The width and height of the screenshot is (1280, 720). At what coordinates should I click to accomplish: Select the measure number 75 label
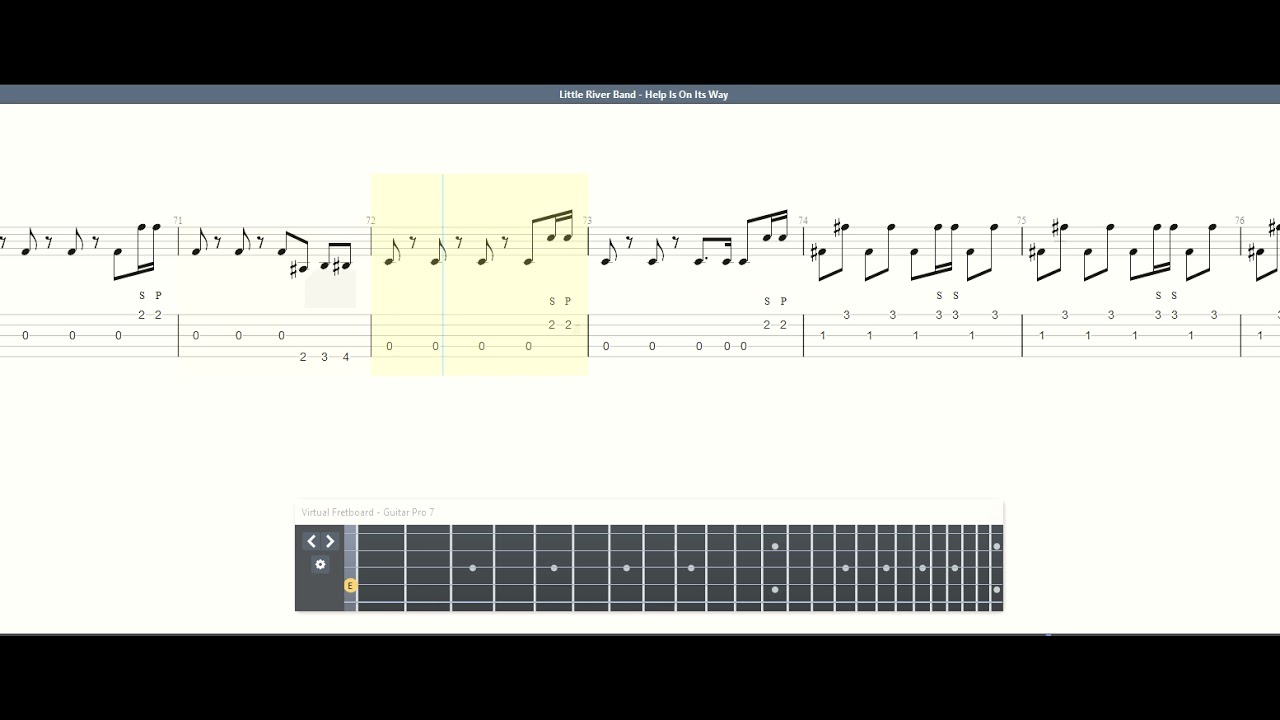point(1021,221)
